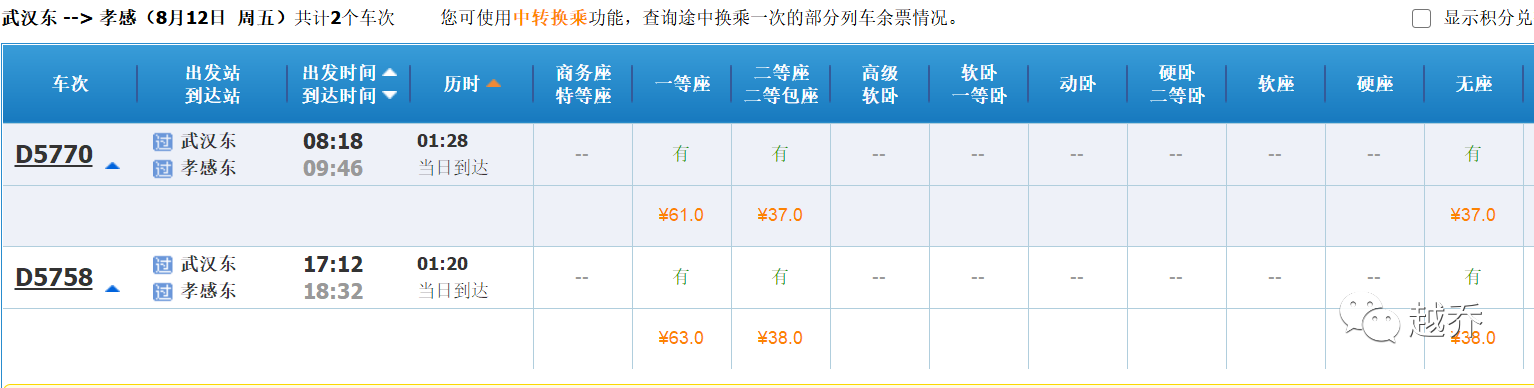Click the 出发站 到达站 column header
This screenshot has width=1534, height=388.
pos(212,84)
